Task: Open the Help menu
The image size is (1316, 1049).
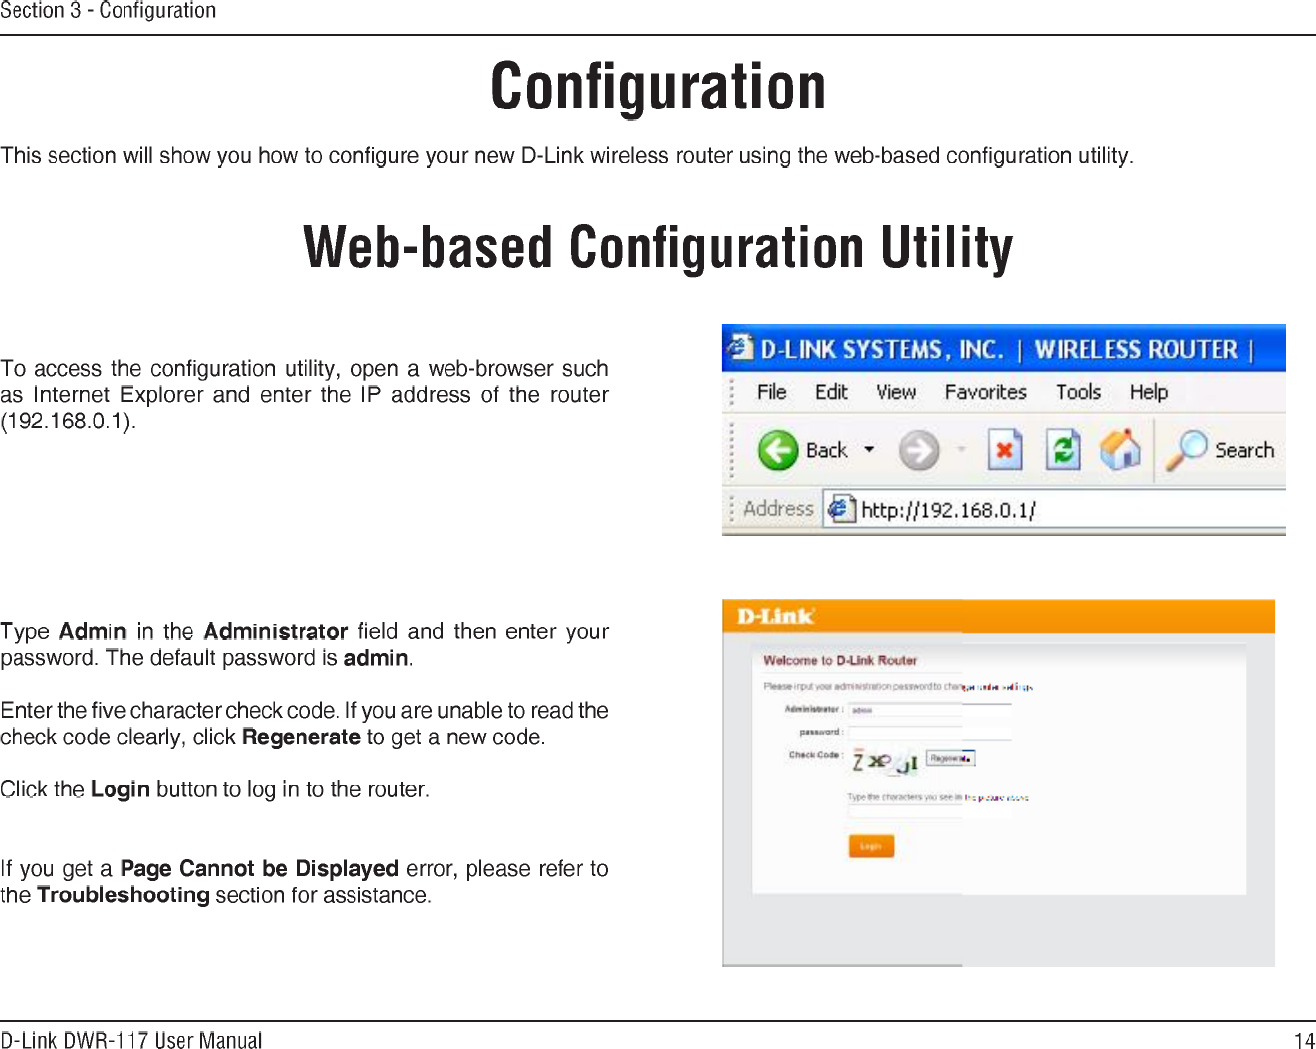Action: click(1149, 392)
